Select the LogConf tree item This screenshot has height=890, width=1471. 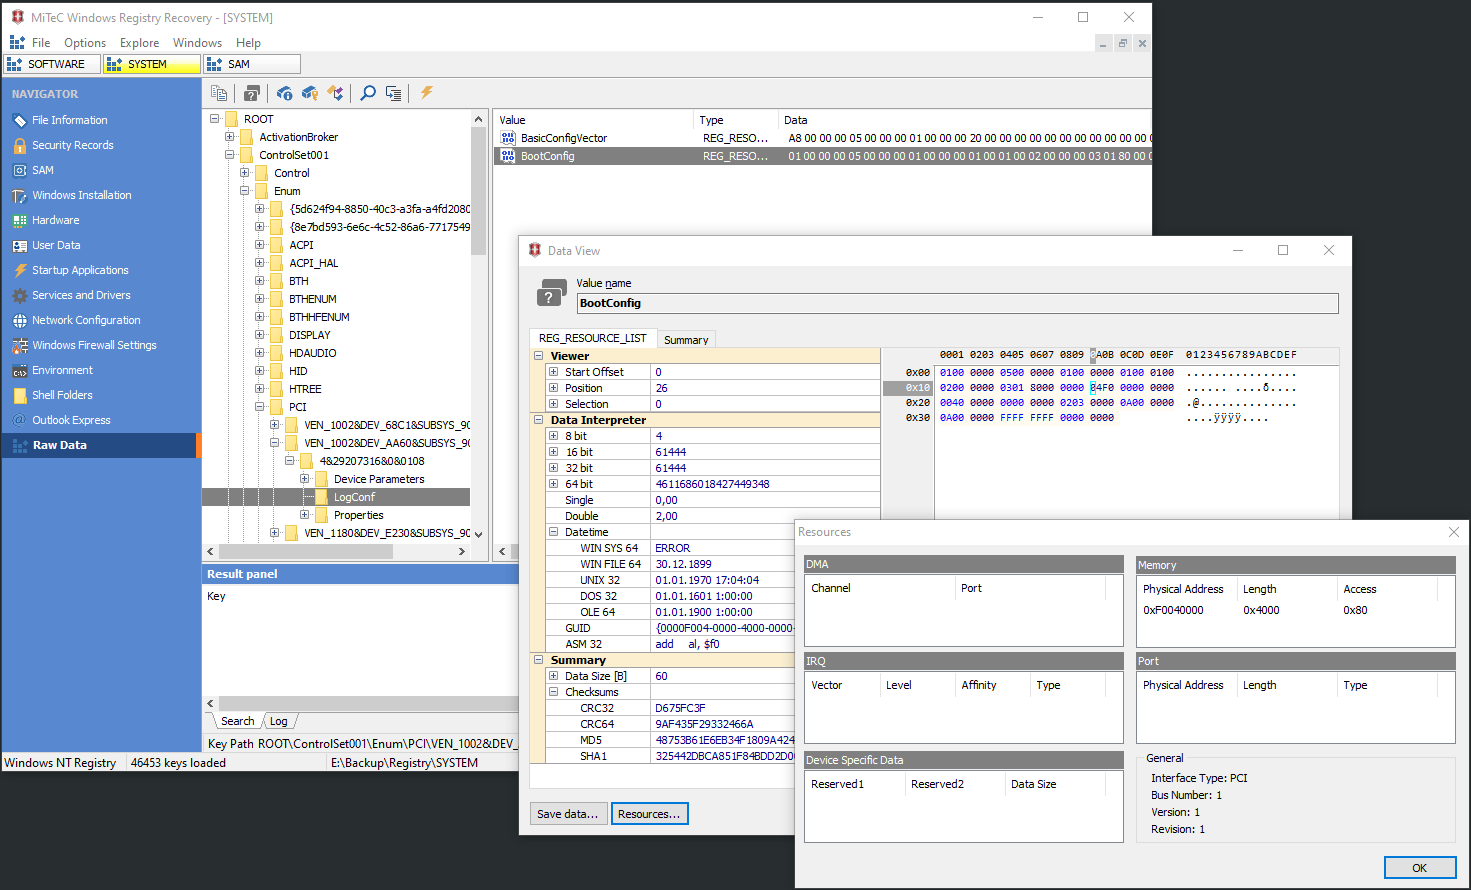(x=354, y=497)
